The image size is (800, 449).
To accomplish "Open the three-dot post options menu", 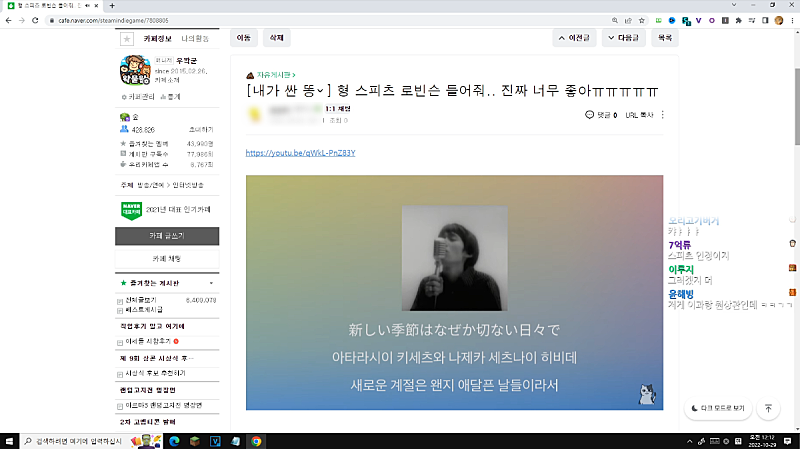I will tap(662, 115).
